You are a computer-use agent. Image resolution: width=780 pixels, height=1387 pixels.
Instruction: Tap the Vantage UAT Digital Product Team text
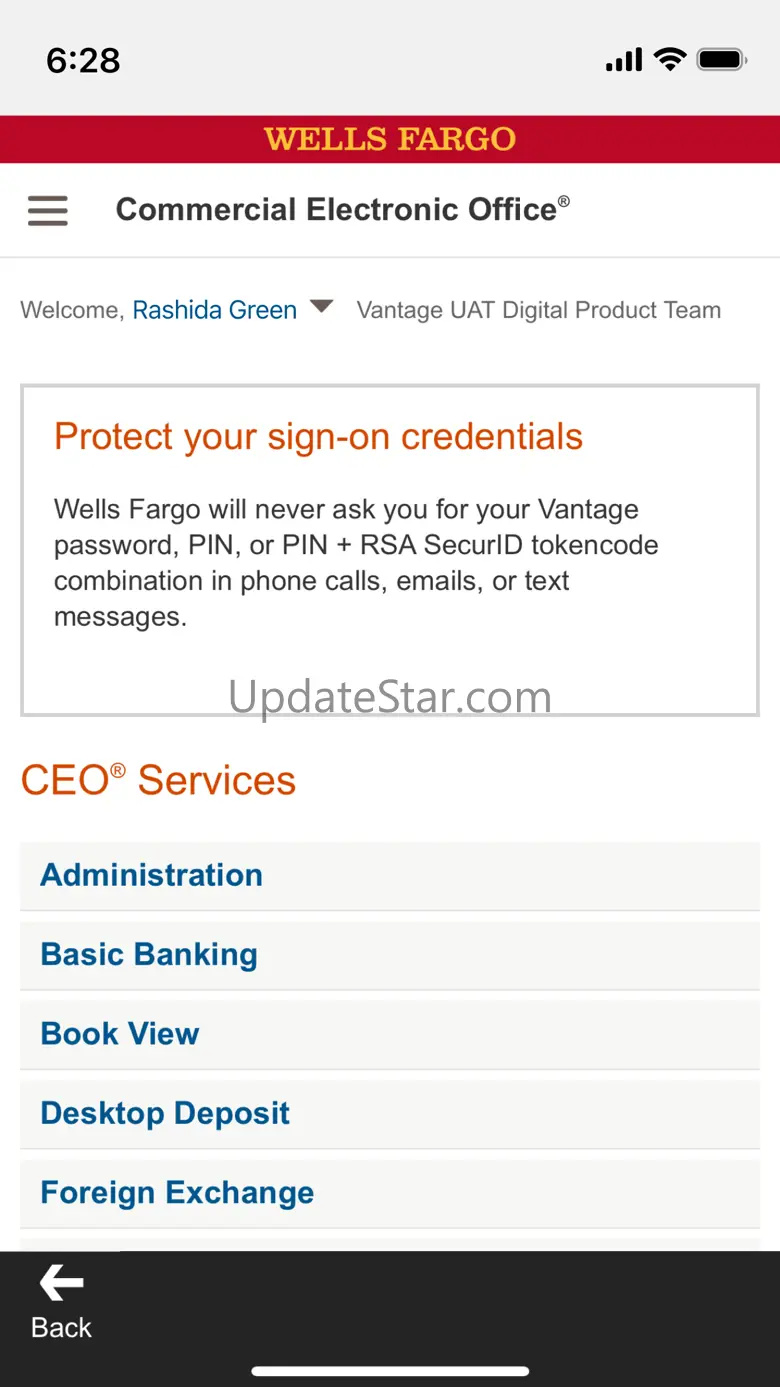tap(538, 310)
